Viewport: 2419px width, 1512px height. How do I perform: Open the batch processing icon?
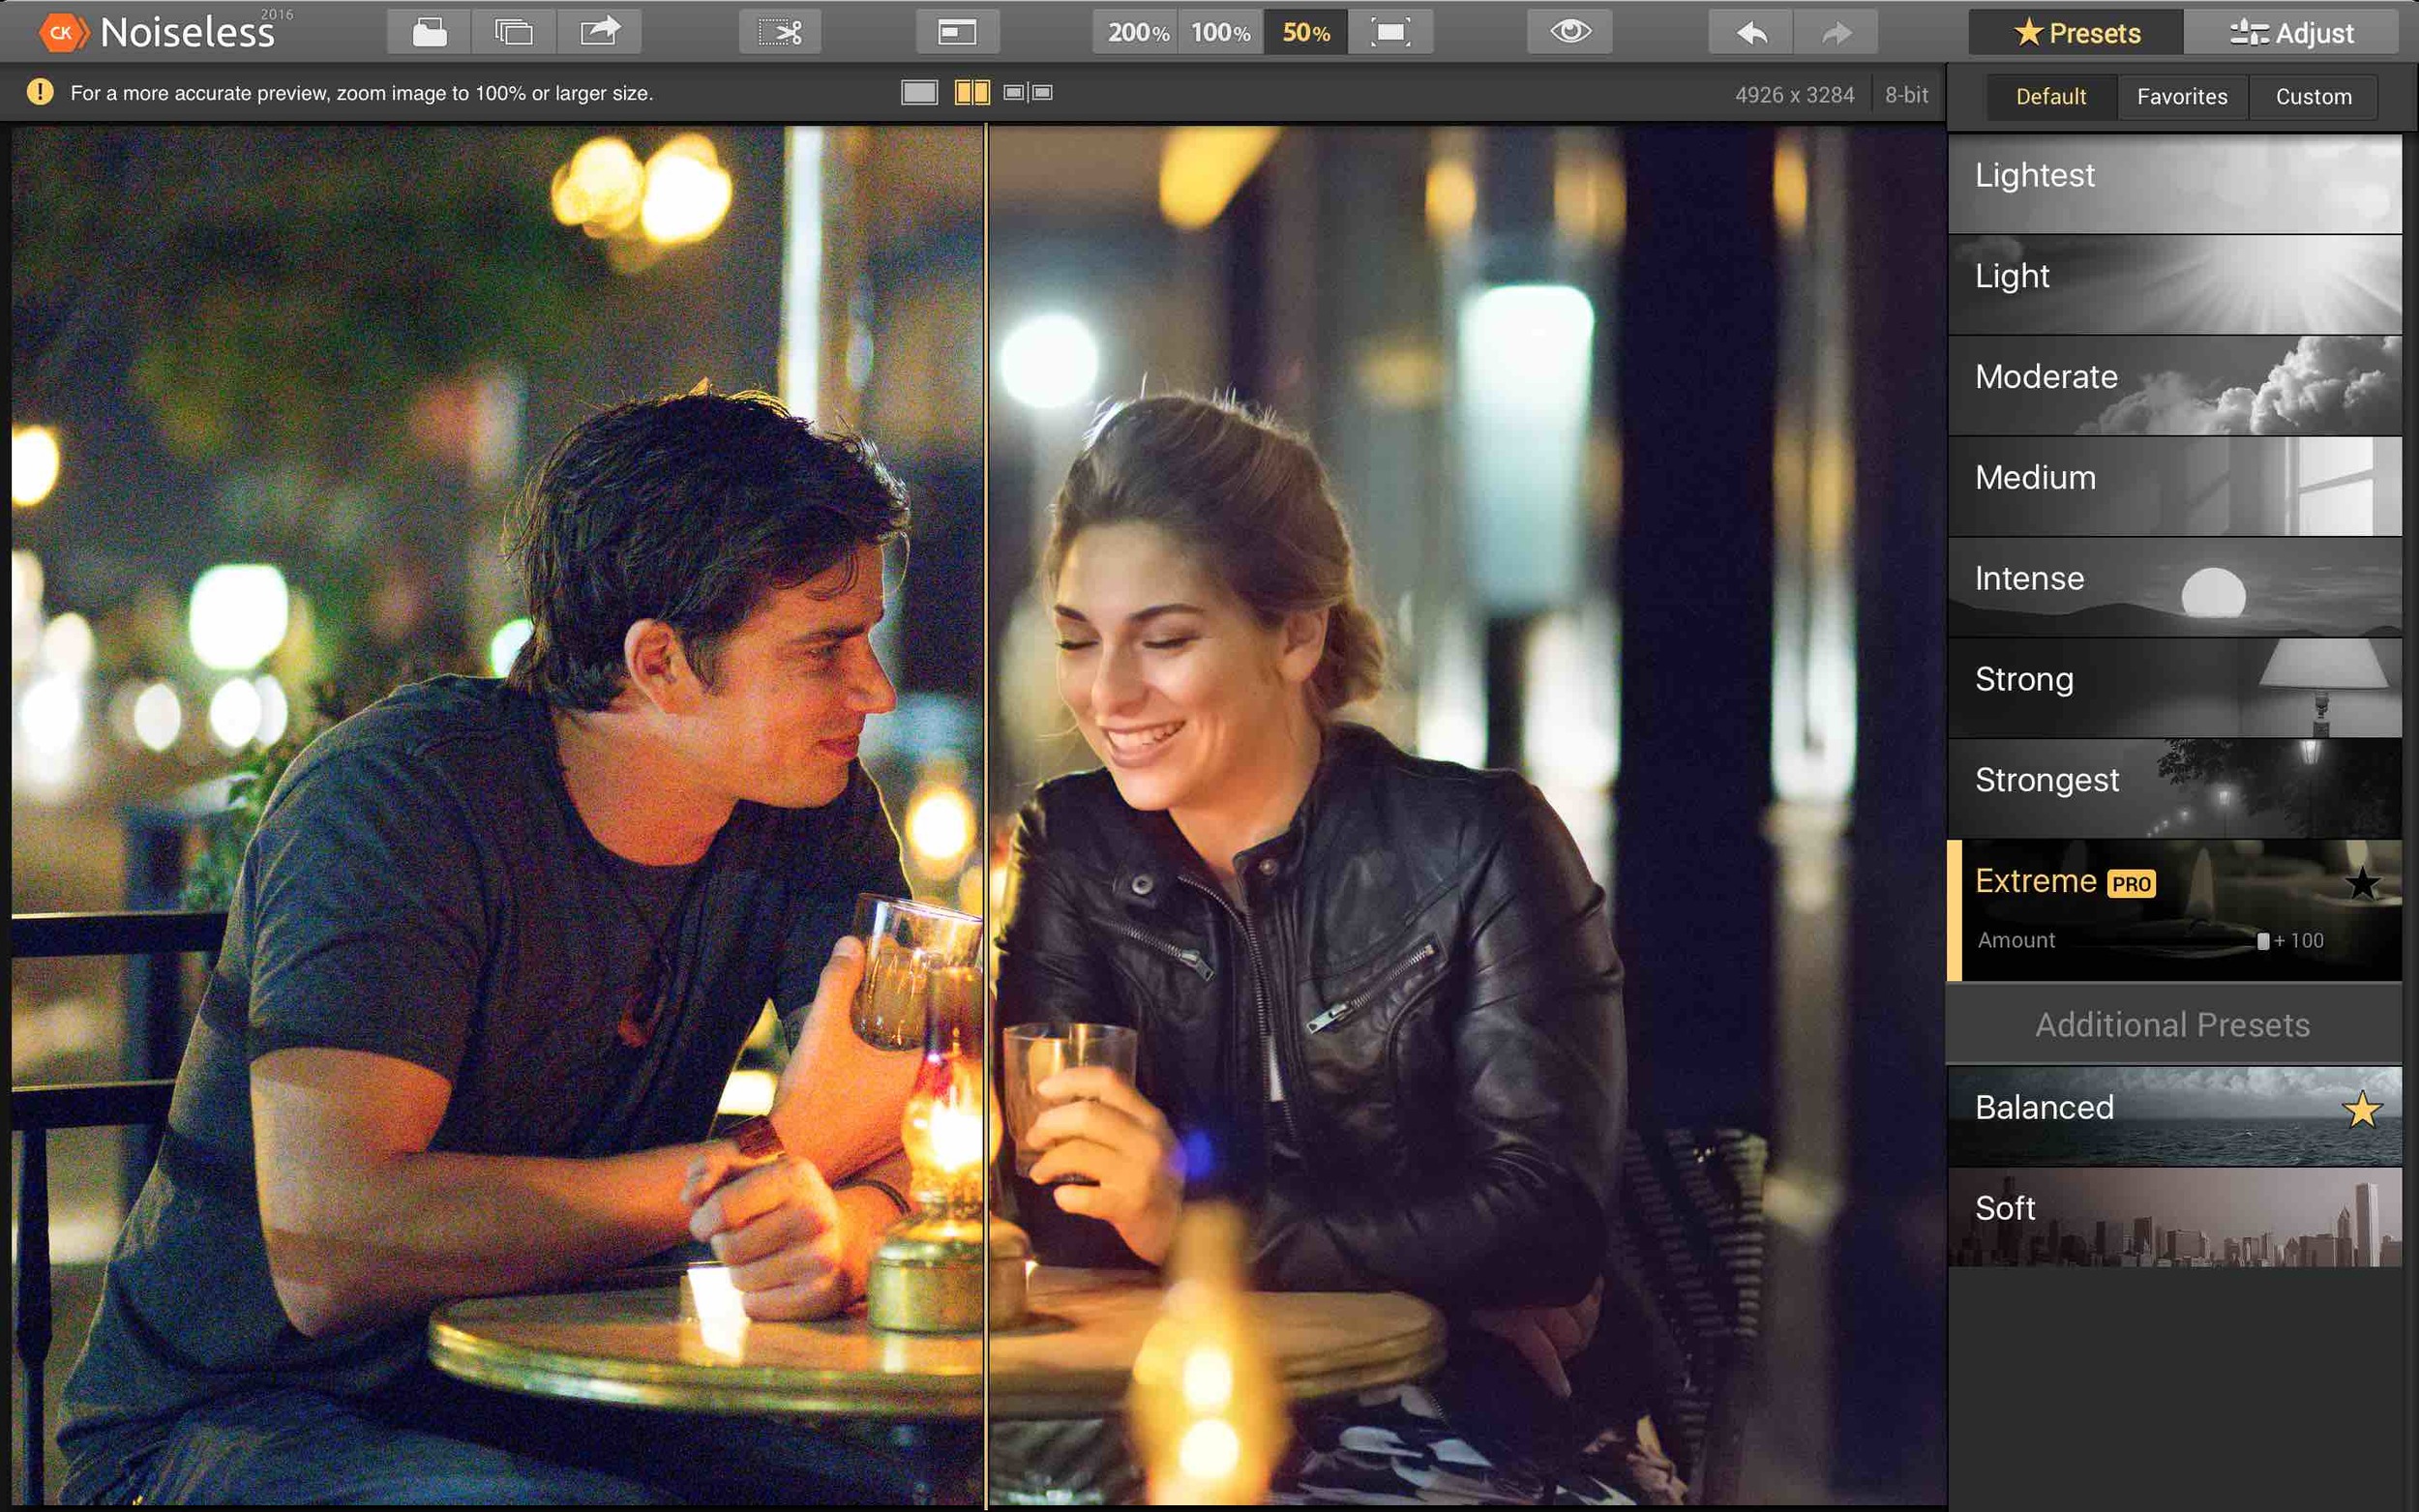(x=514, y=32)
